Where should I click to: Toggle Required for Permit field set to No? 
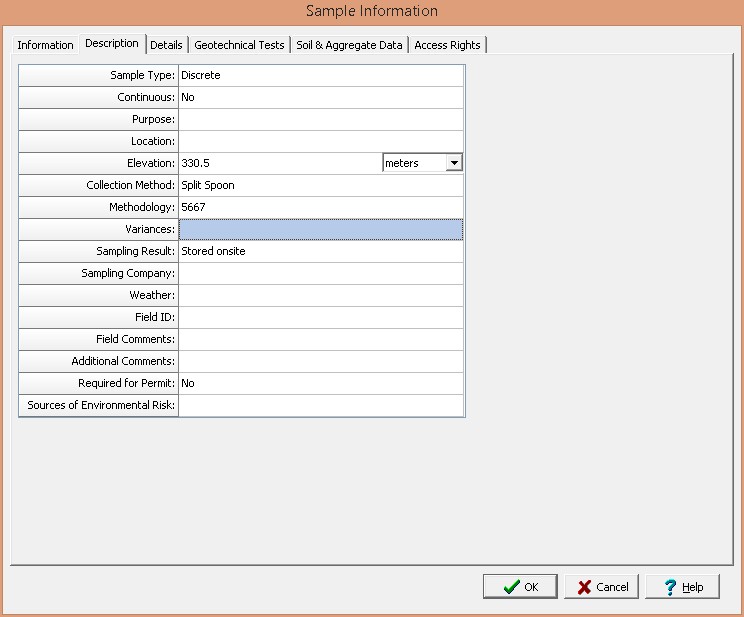click(x=320, y=383)
